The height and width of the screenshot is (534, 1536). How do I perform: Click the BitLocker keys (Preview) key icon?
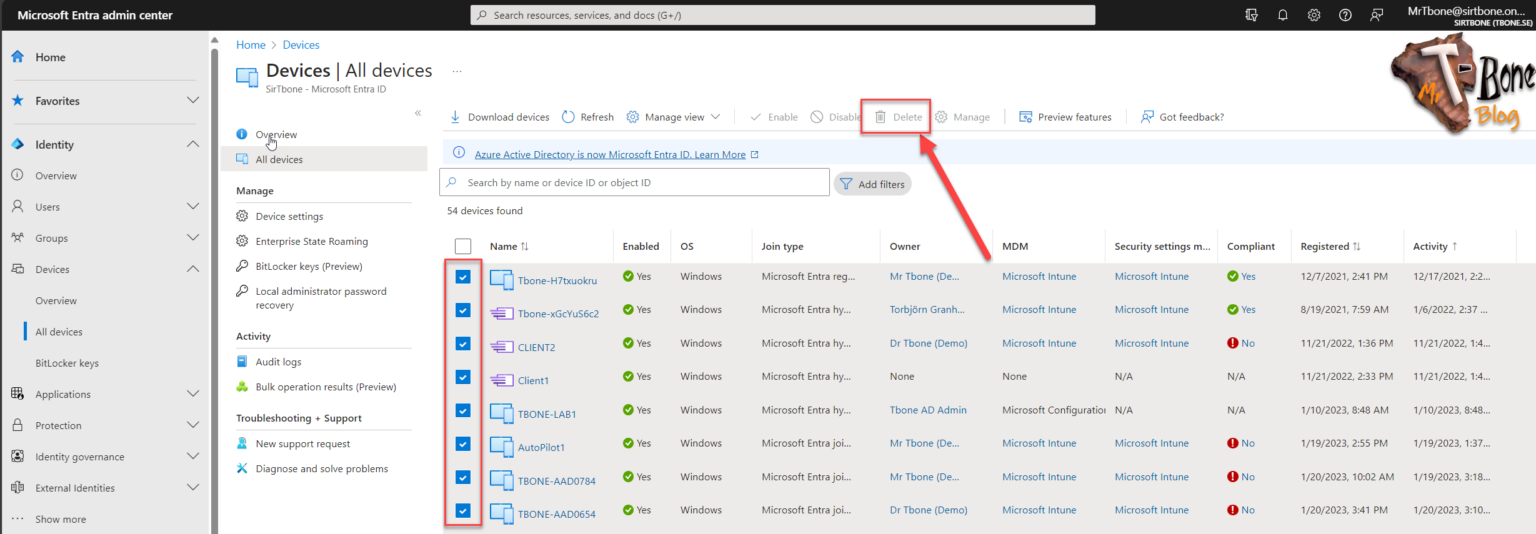click(x=242, y=266)
